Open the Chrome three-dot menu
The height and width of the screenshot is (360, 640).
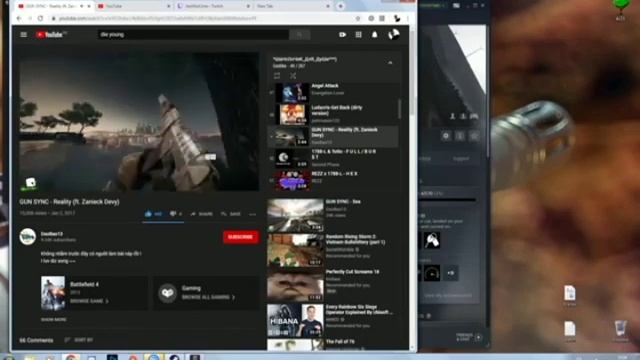point(408,18)
